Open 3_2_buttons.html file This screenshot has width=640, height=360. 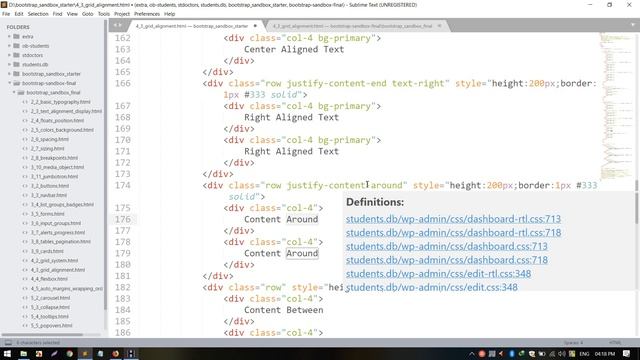tap(50, 186)
